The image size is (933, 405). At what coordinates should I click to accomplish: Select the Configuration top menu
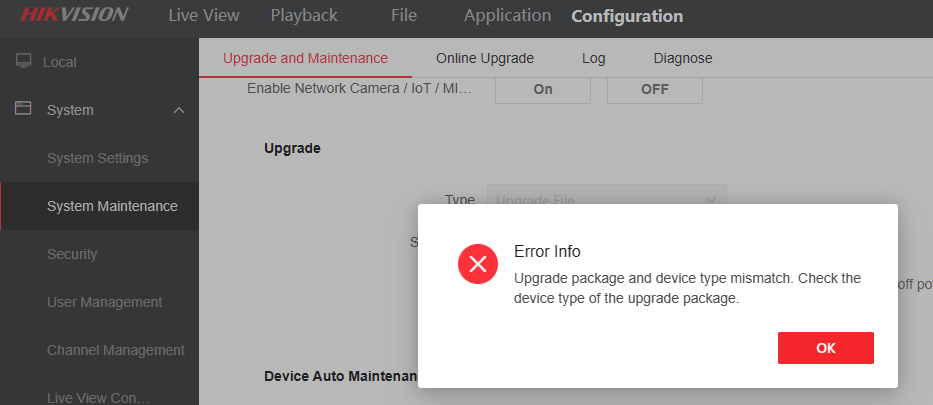pos(627,16)
